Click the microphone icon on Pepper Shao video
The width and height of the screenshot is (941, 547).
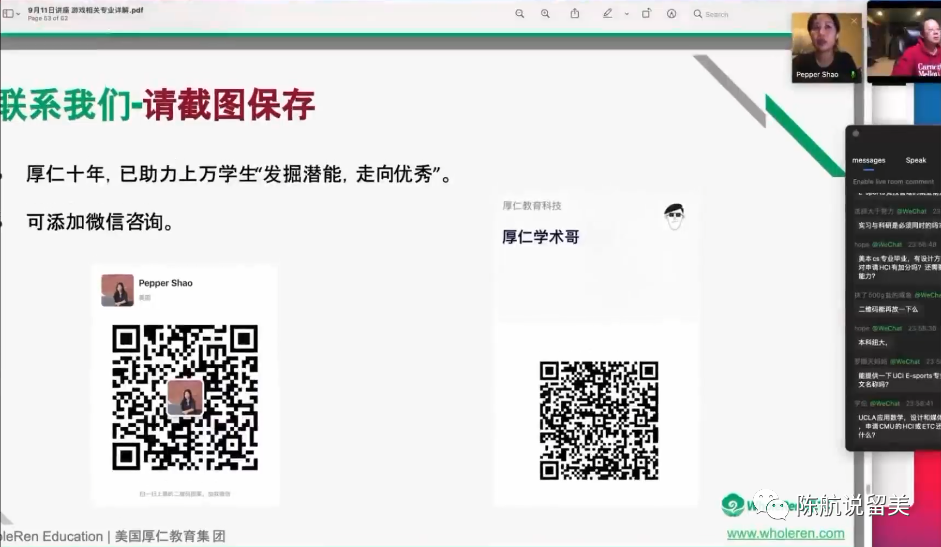[x=852, y=74]
